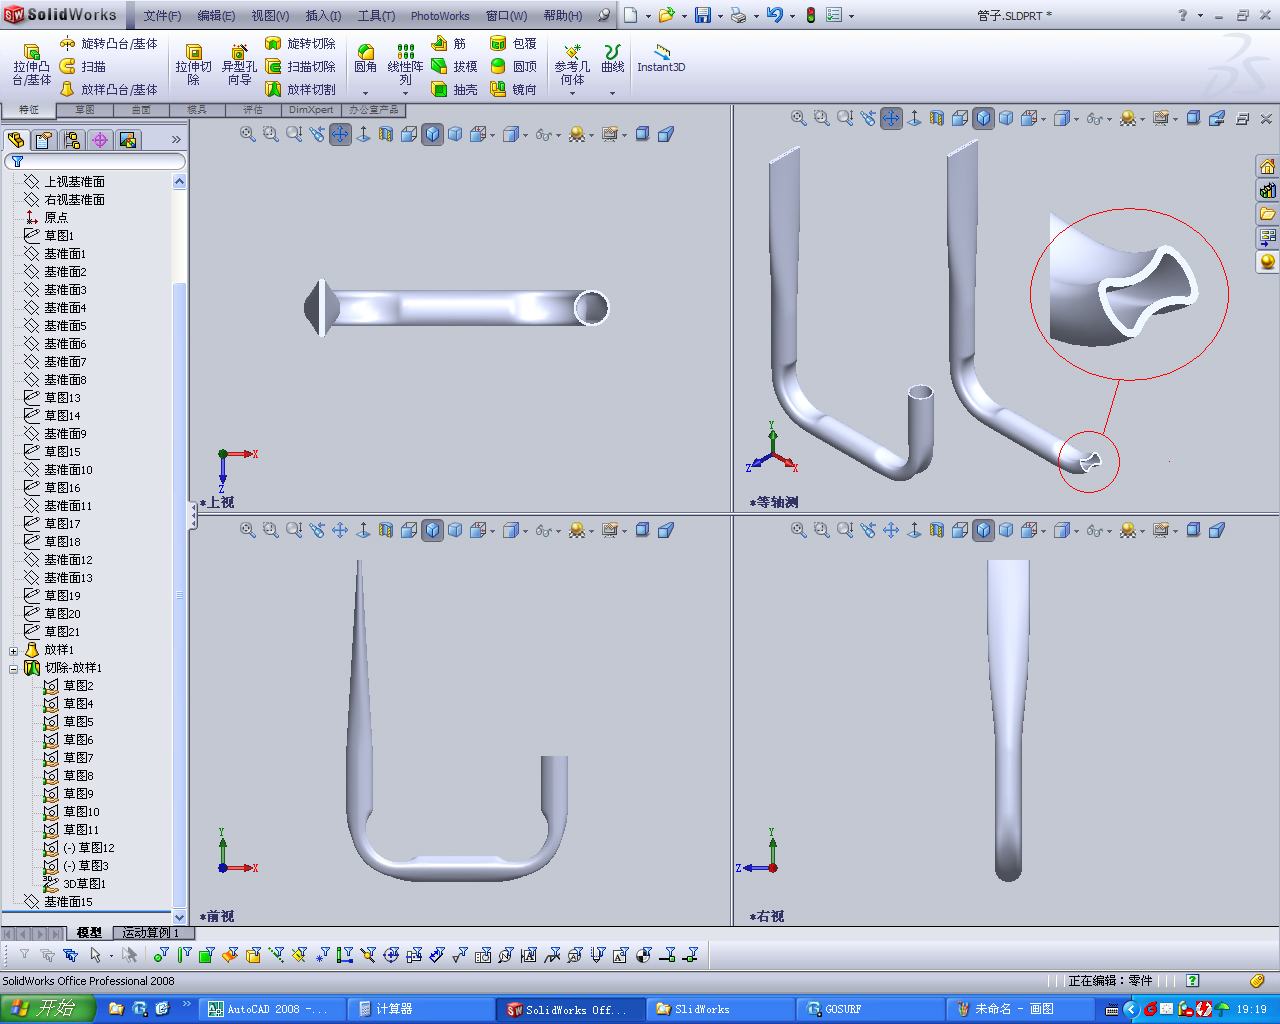Open the ConfigurationManager tab icon
Image resolution: width=1280 pixels, height=1024 pixels.
(x=72, y=140)
